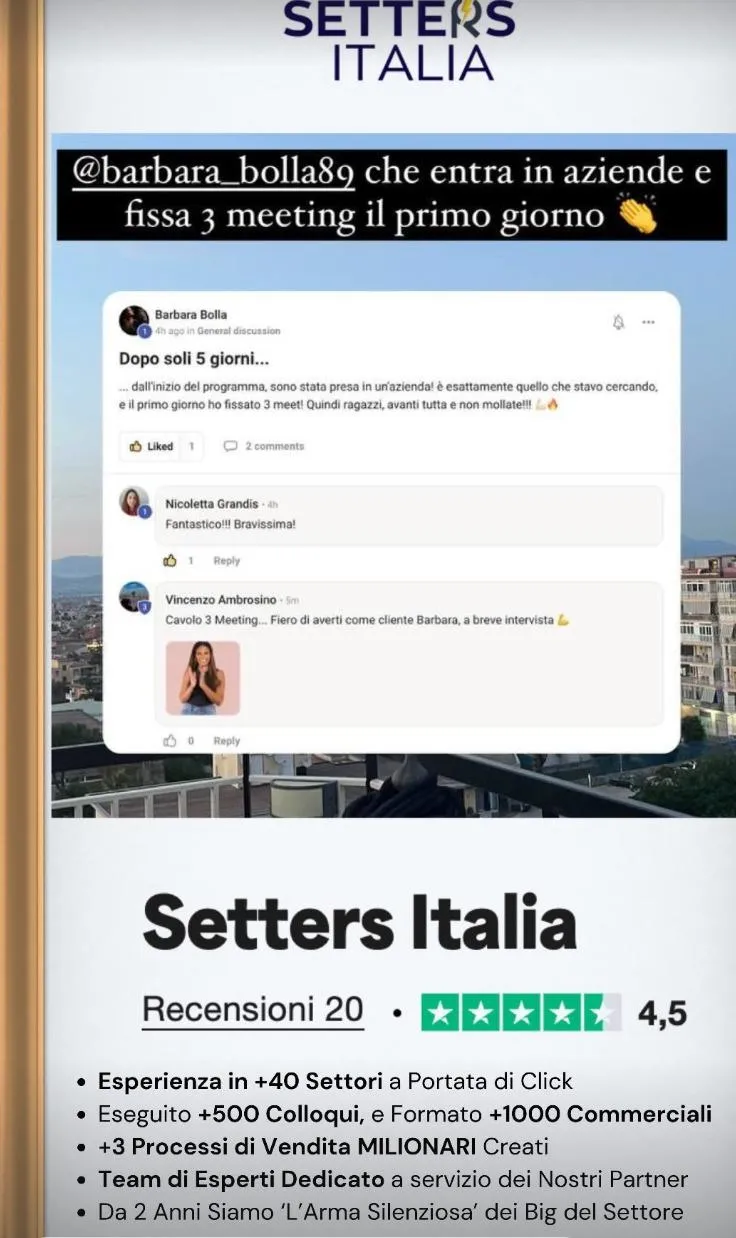Image resolution: width=736 pixels, height=1238 pixels.
Task: Open Vincenzo Ambrosino's name link
Action: (220, 600)
